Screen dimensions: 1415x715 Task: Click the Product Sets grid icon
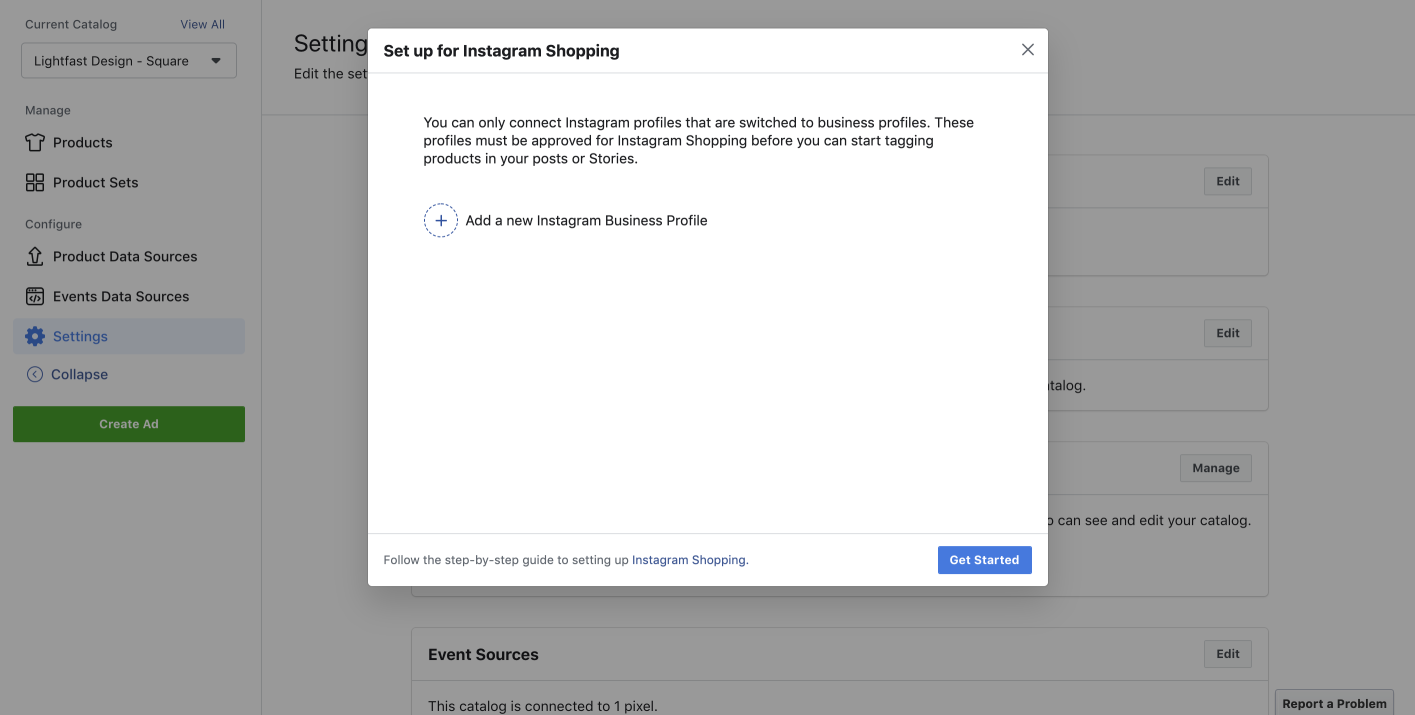(x=35, y=182)
